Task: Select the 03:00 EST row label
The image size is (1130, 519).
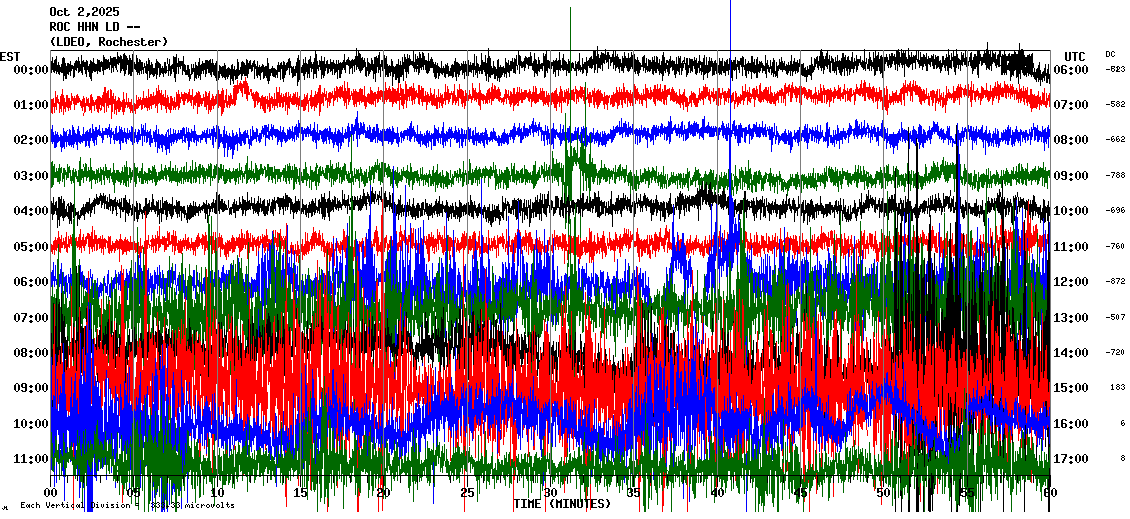Action: [31, 176]
